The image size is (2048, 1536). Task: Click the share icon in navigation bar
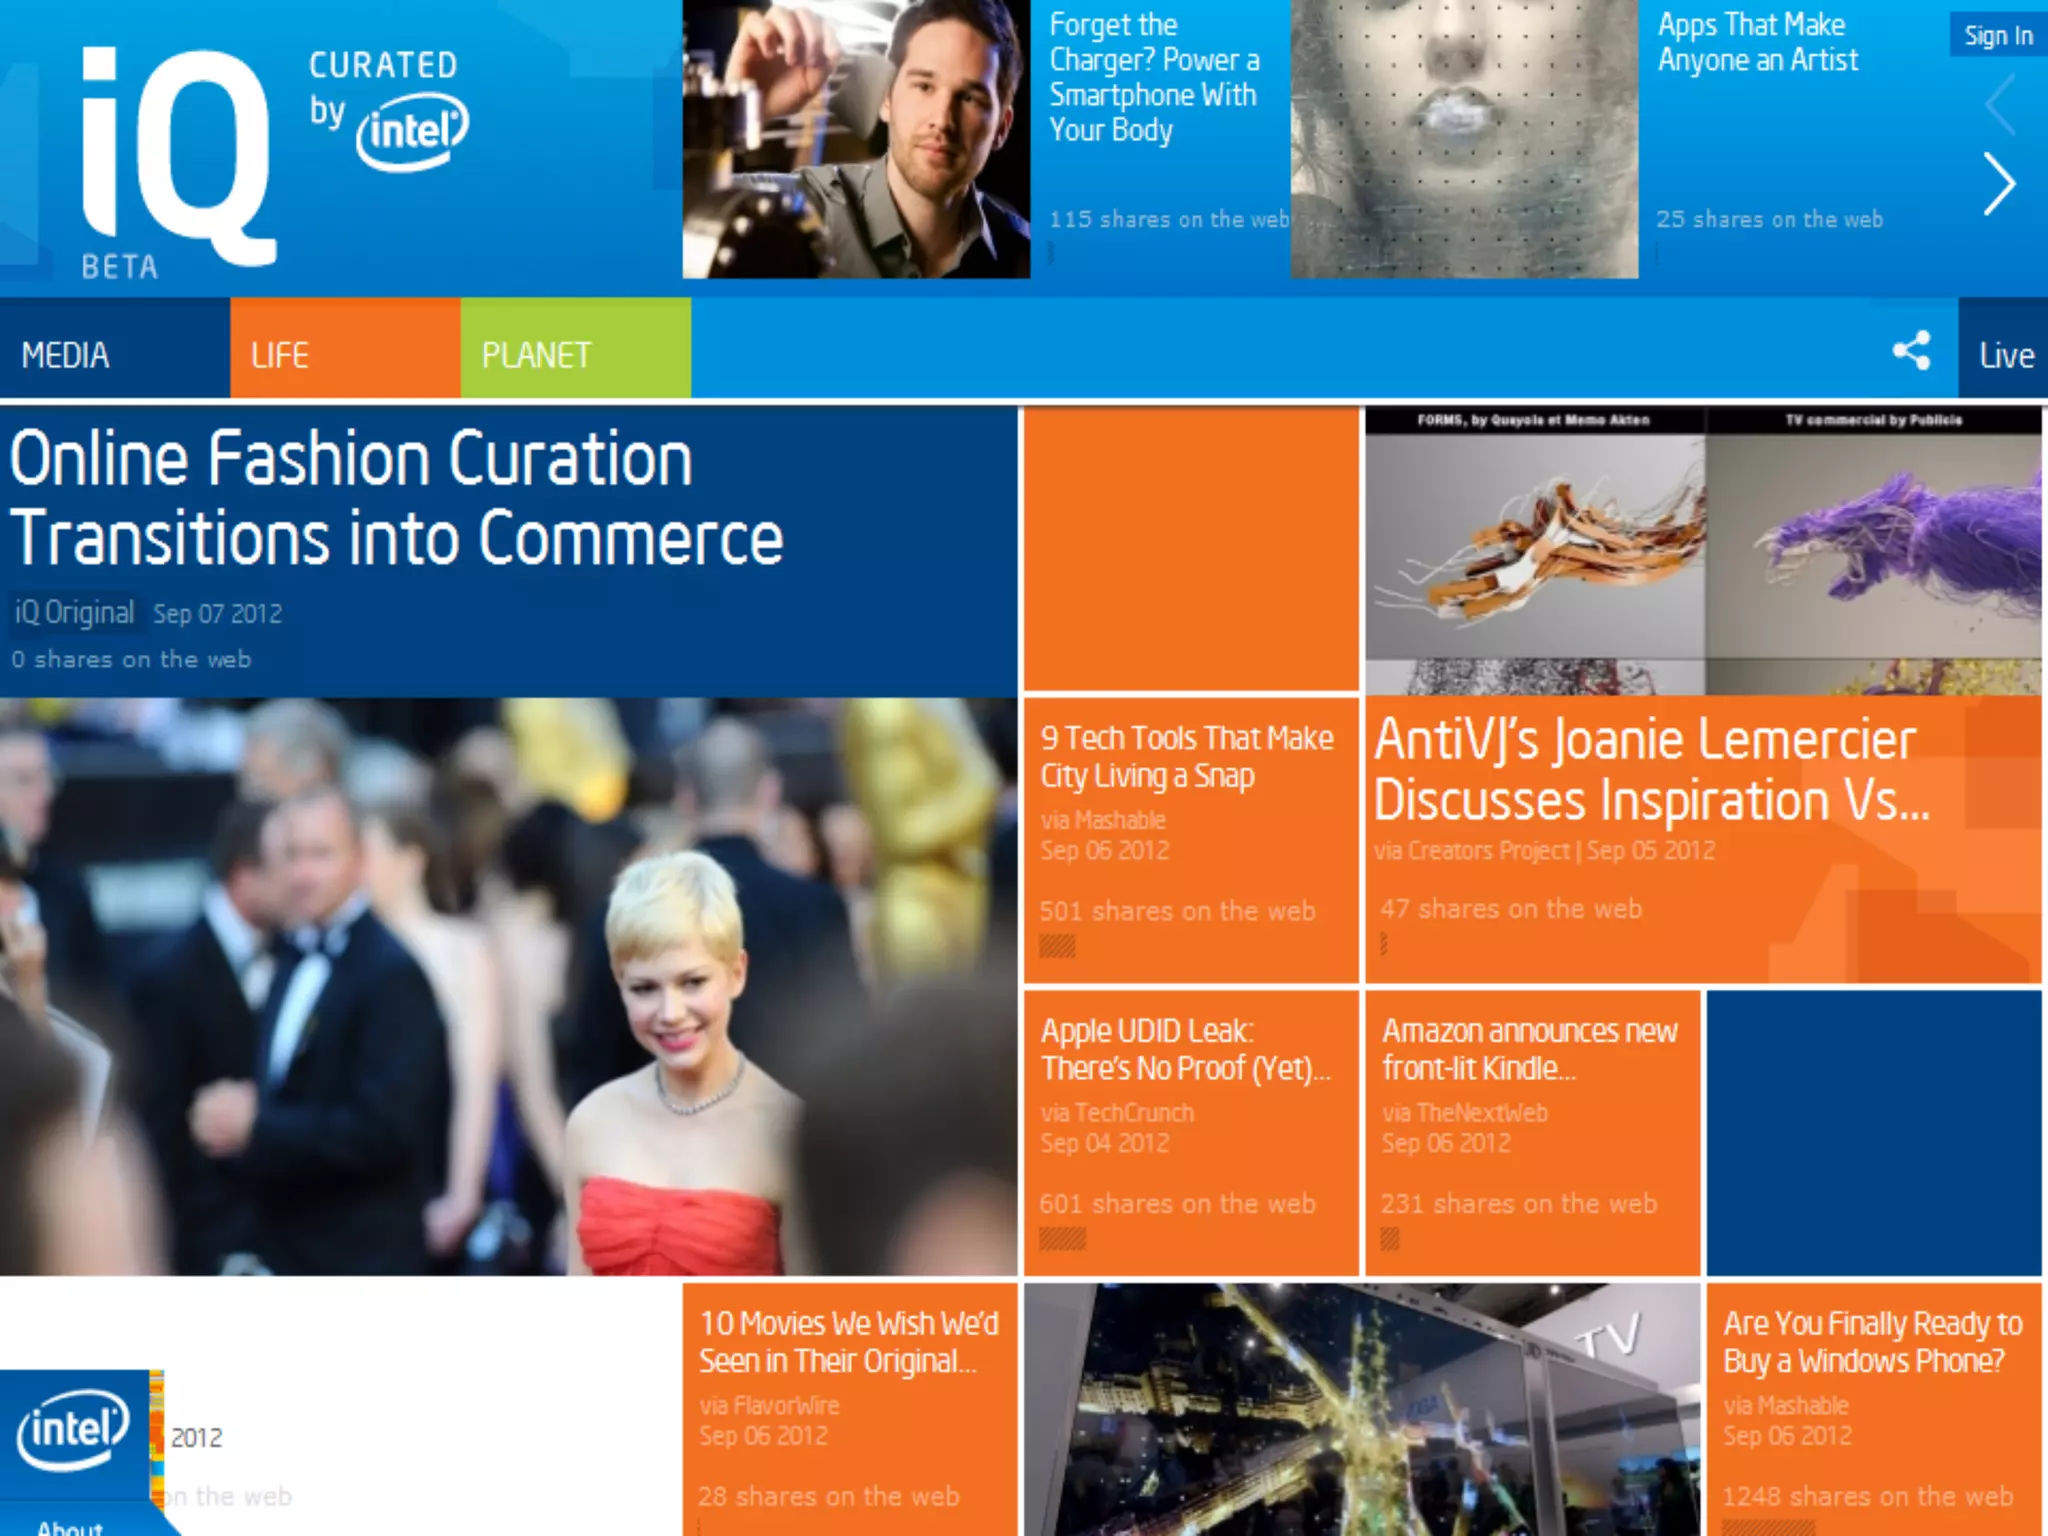tap(1911, 351)
